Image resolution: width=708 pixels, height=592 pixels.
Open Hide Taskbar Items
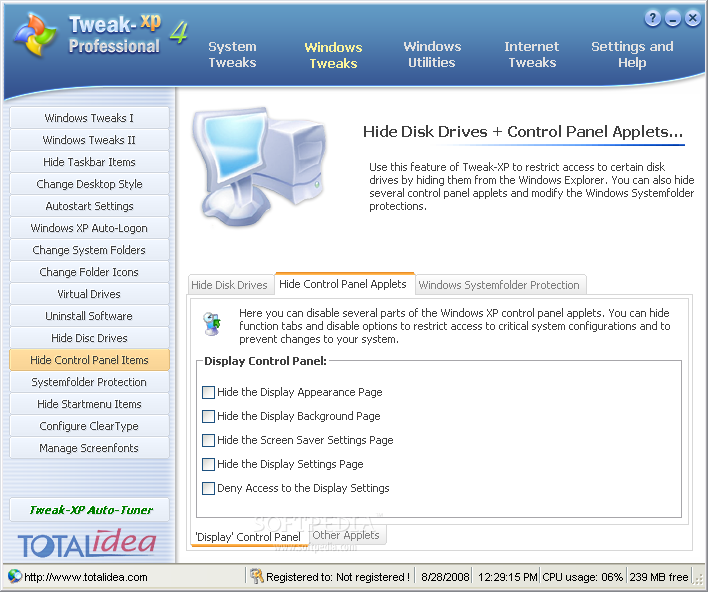pos(89,162)
